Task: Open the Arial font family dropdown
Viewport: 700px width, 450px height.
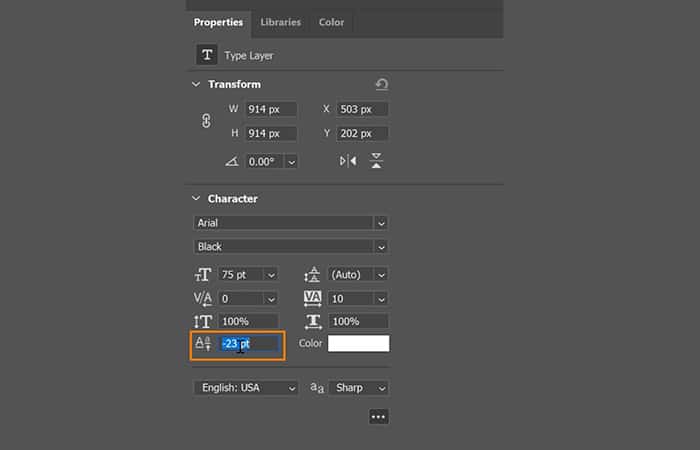Action: click(x=380, y=223)
